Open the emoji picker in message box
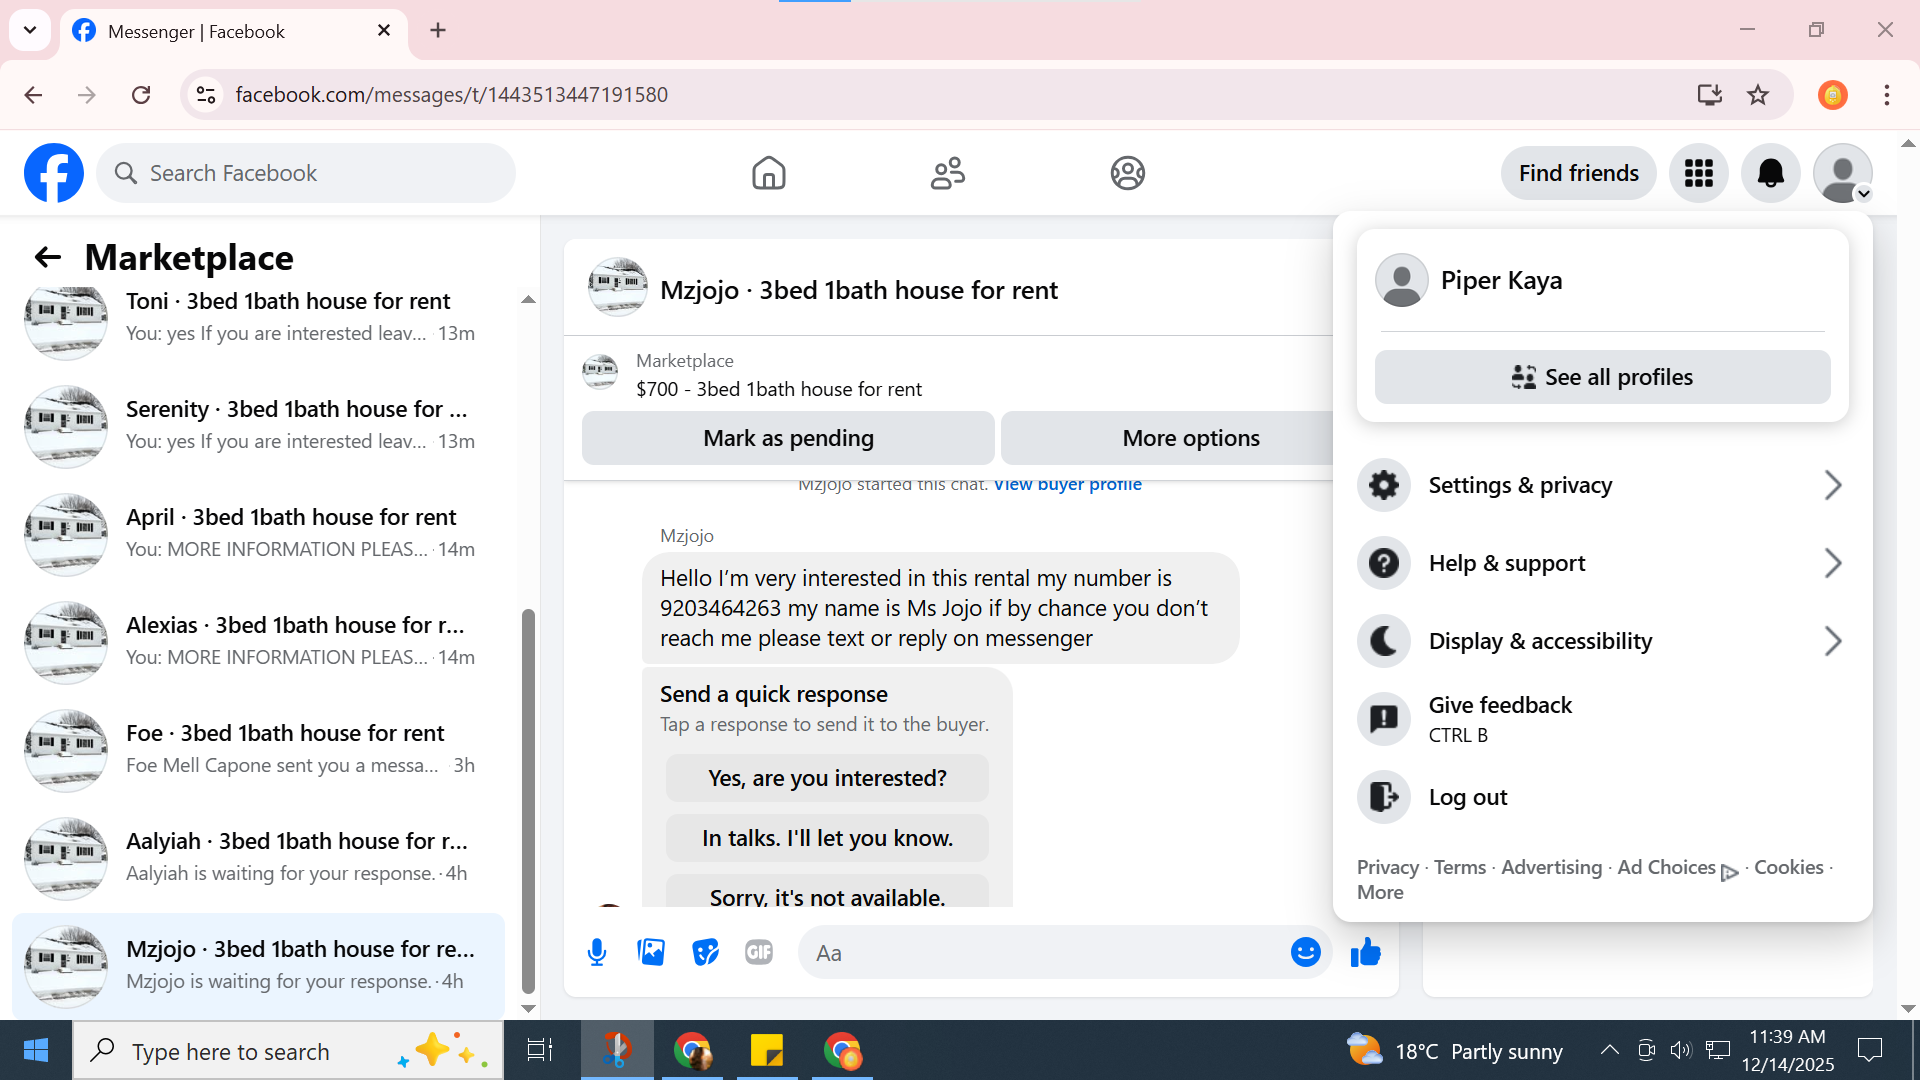The height and width of the screenshot is (1080, 1920). pyautogui.click(x=1305, y=953)
